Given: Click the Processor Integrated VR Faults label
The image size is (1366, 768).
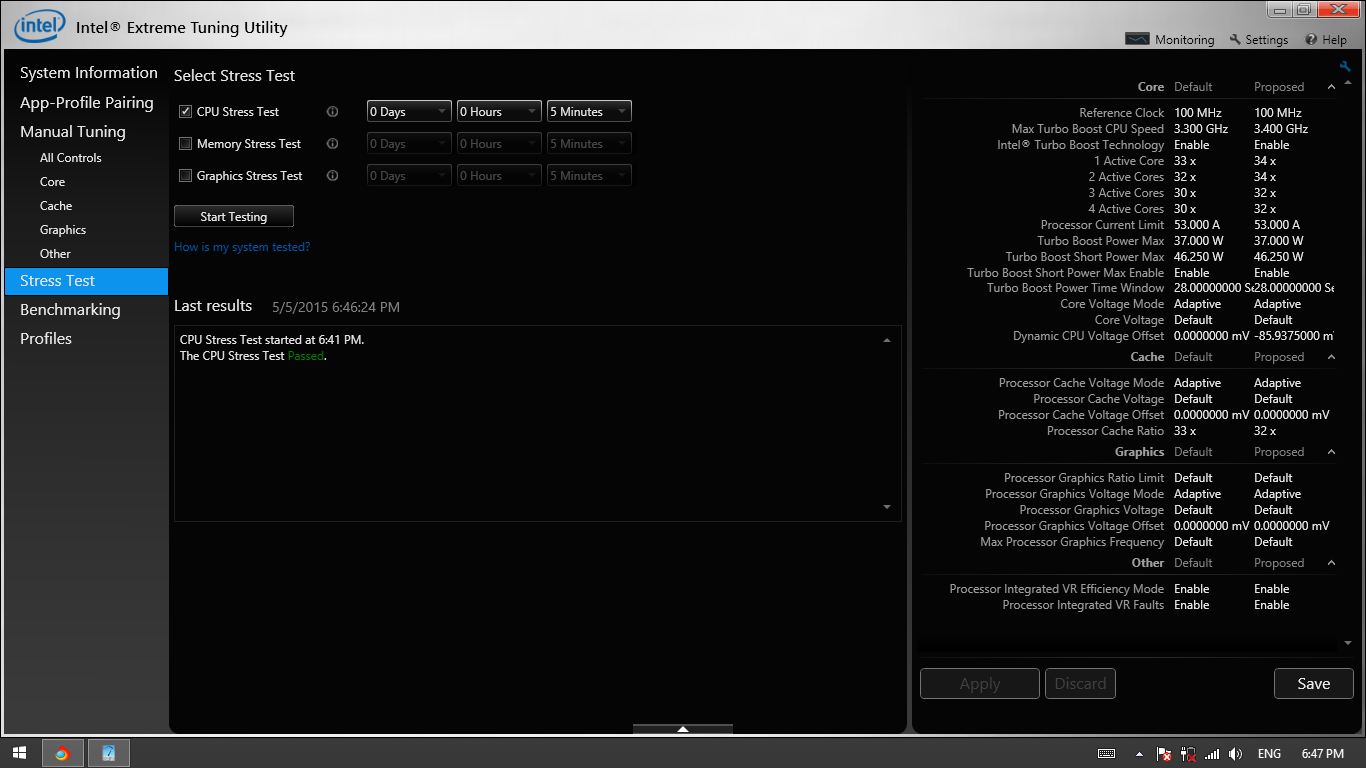Looking at the screenshot, I should [1083, 605].
